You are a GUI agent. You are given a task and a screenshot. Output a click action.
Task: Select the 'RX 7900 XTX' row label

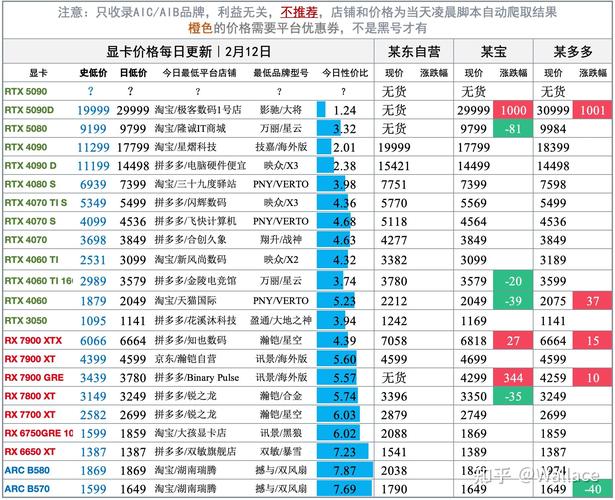(x=33, y=340)
